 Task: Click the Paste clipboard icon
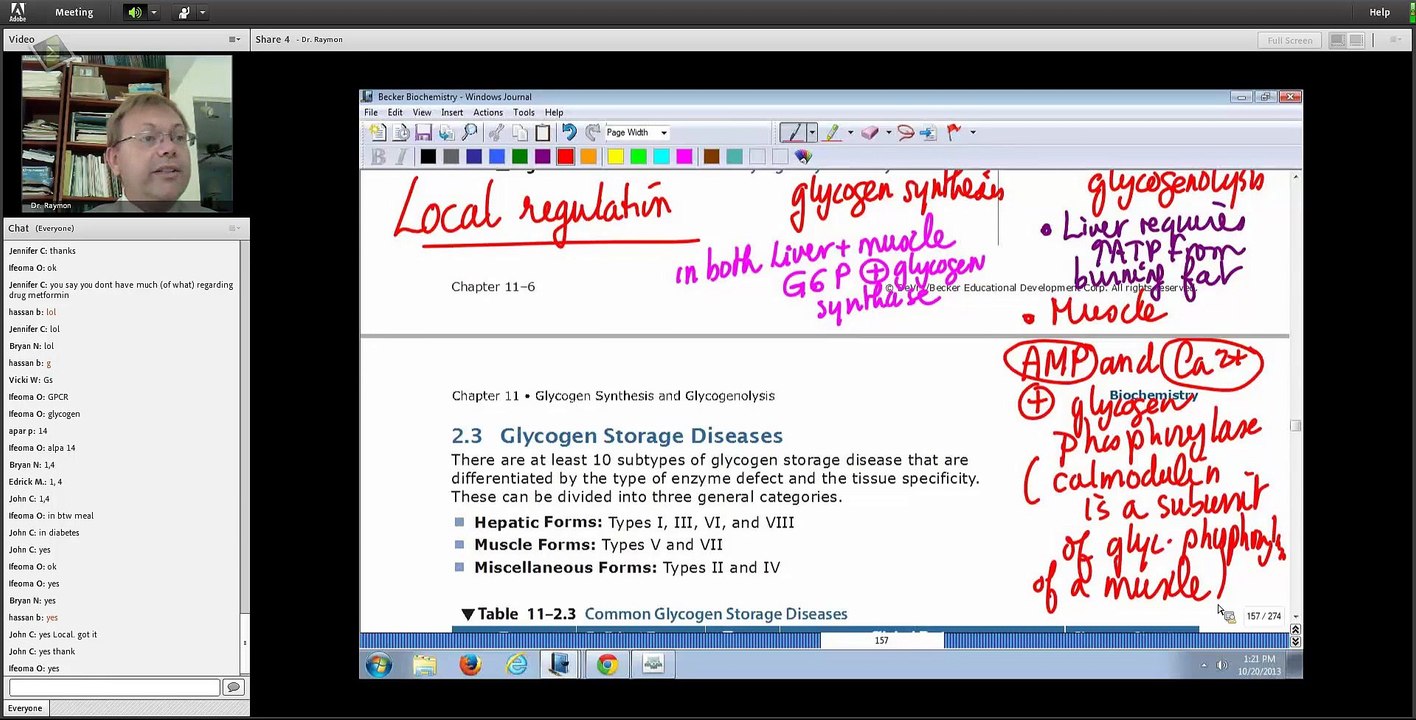tap(542, 132)
